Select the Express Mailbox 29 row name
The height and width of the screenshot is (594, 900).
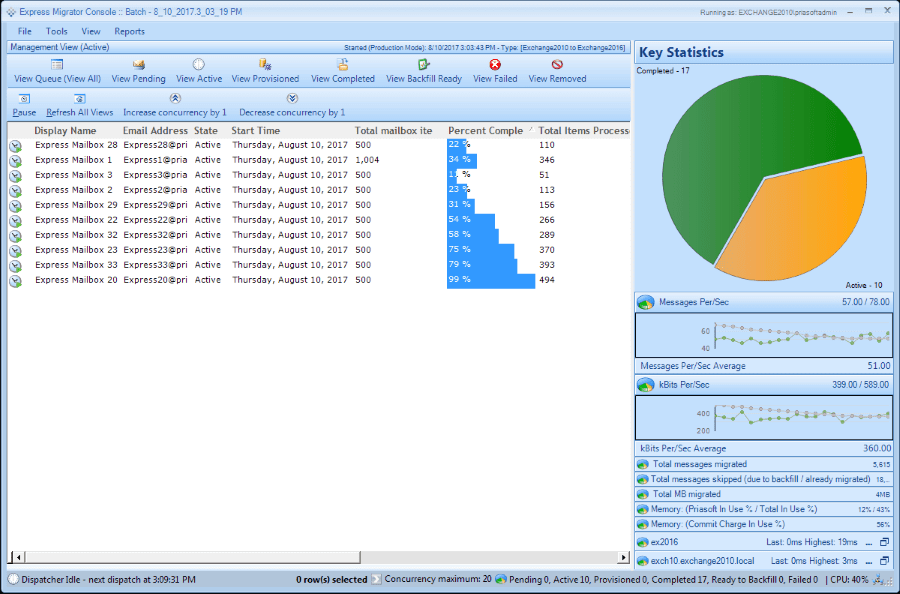click(76, 205)
